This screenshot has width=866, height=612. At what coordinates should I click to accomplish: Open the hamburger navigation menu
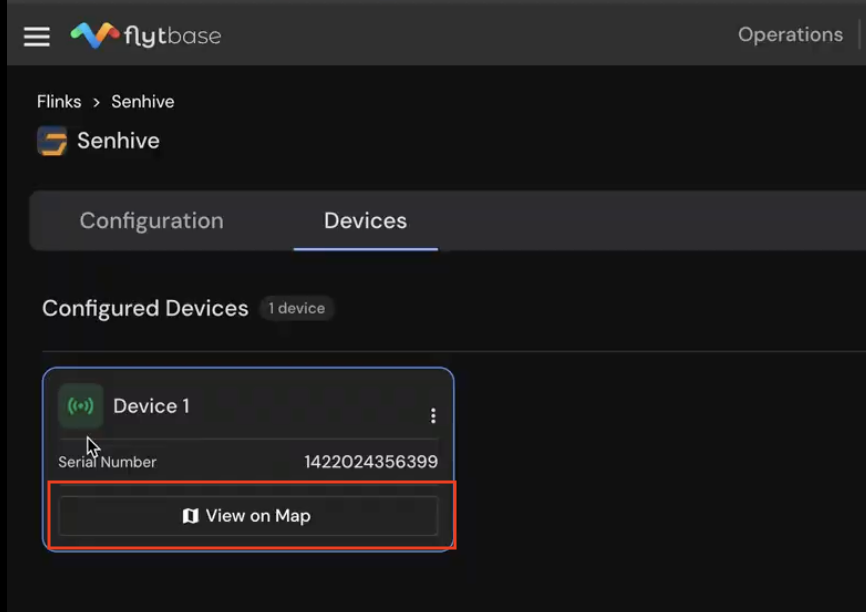tap(37, 36)
